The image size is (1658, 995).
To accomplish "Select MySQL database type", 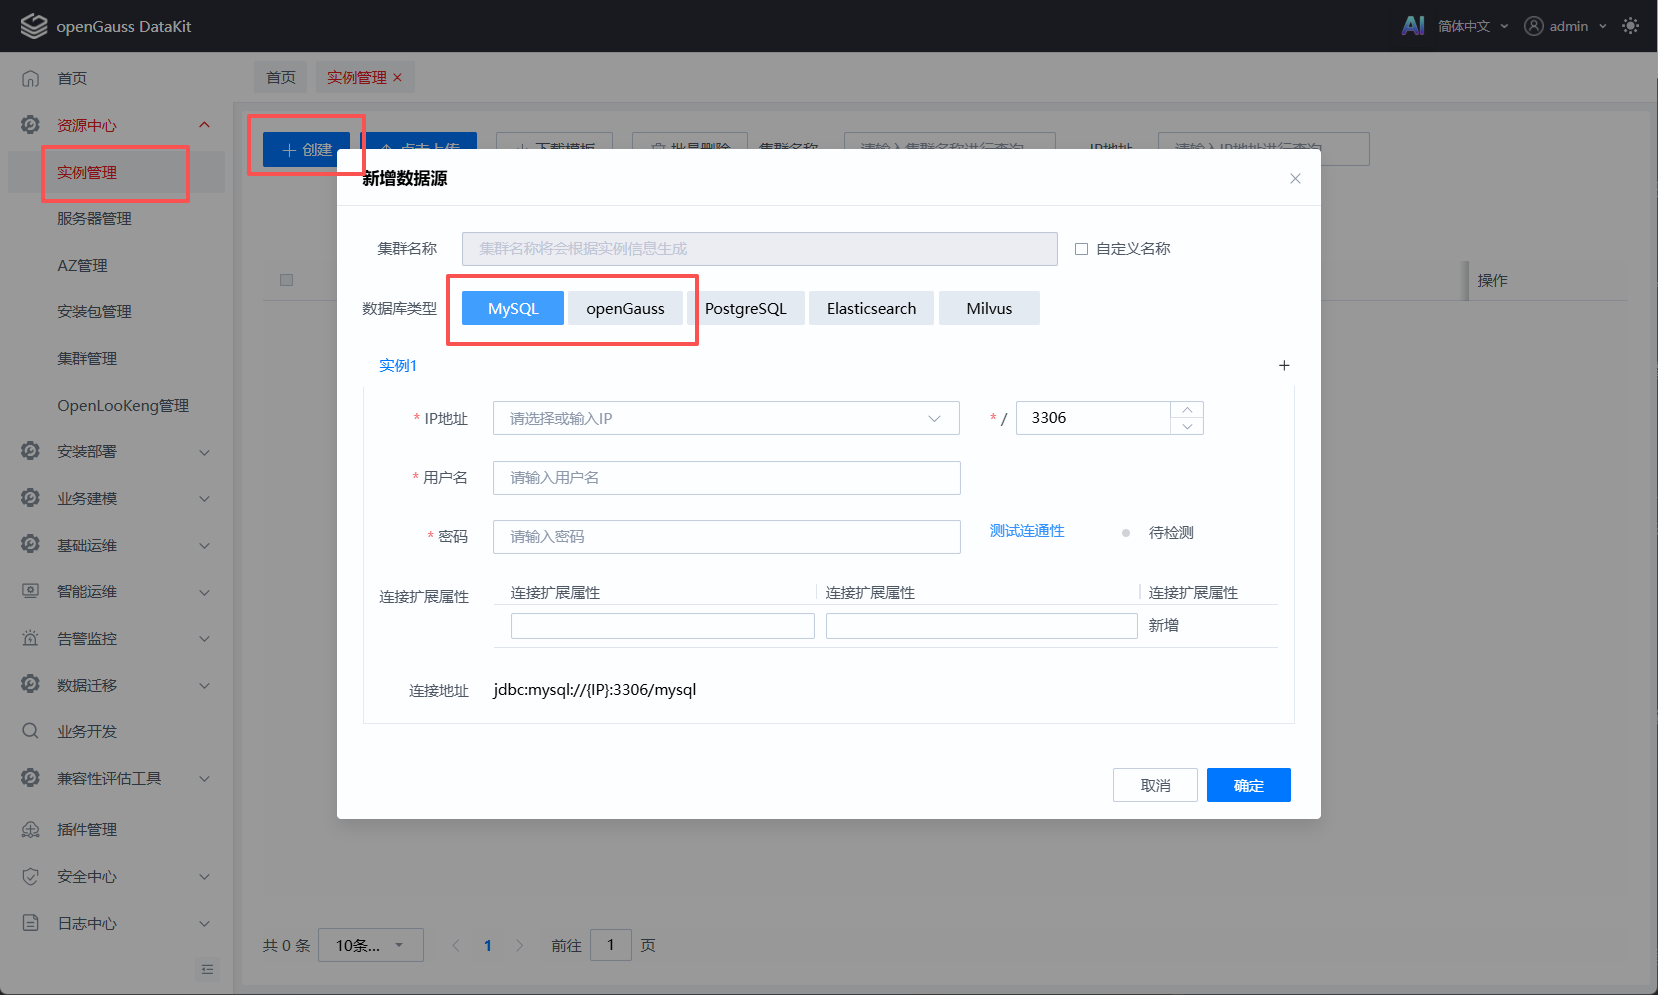I will [x=513, y=308].
